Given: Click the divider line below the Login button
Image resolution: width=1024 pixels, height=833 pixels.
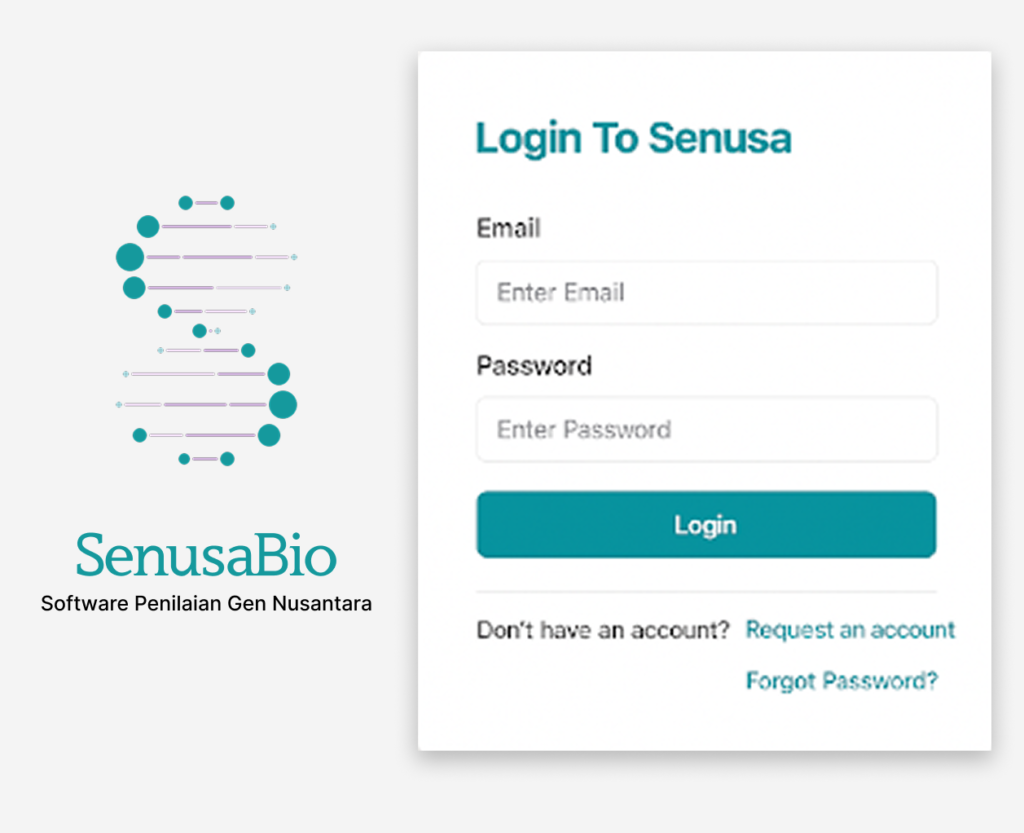Looking at the screenshot, I should coord(706,592).
